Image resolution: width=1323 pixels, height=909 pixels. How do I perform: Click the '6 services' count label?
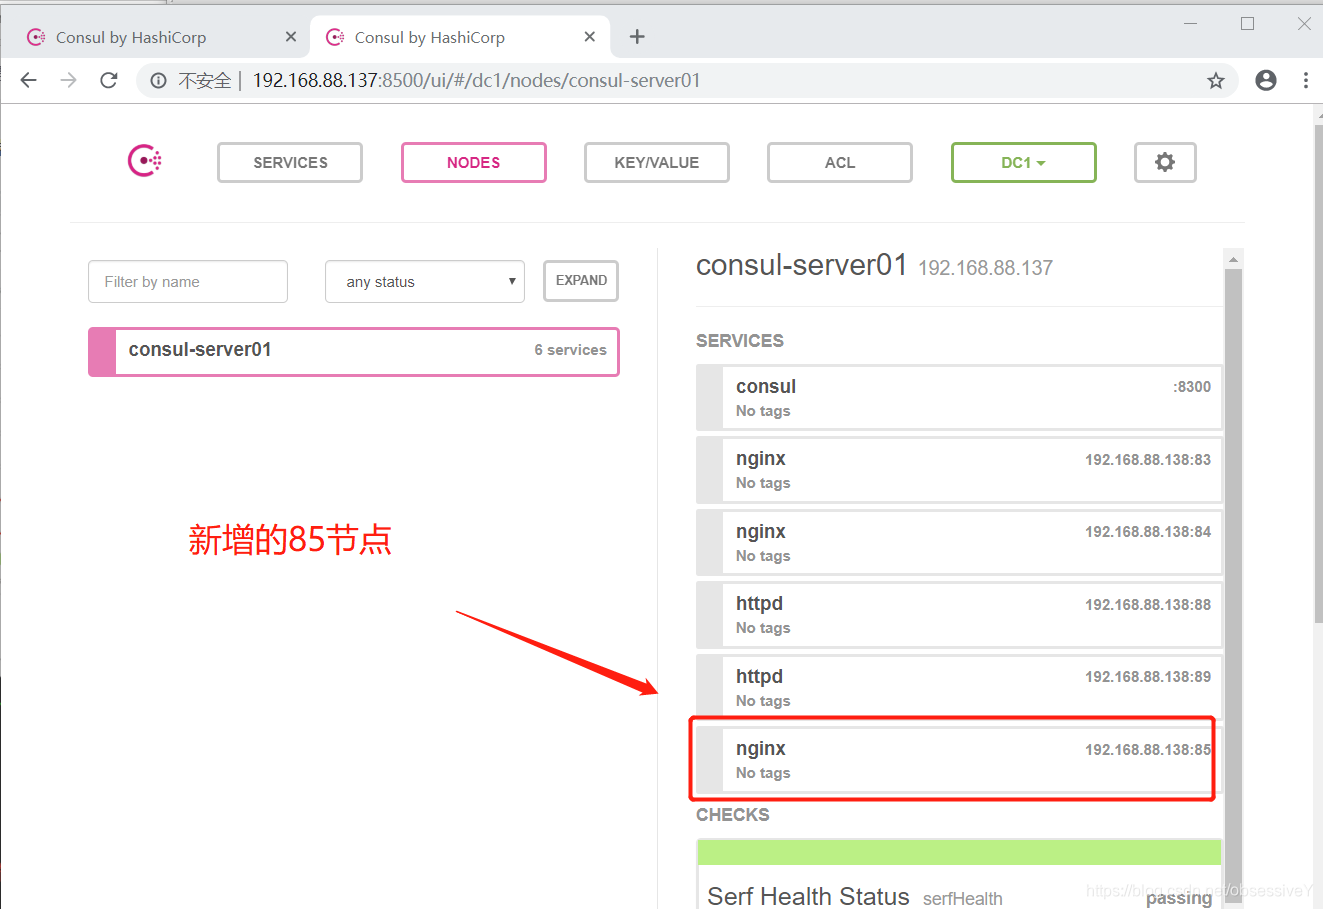(x=570, y=350)
